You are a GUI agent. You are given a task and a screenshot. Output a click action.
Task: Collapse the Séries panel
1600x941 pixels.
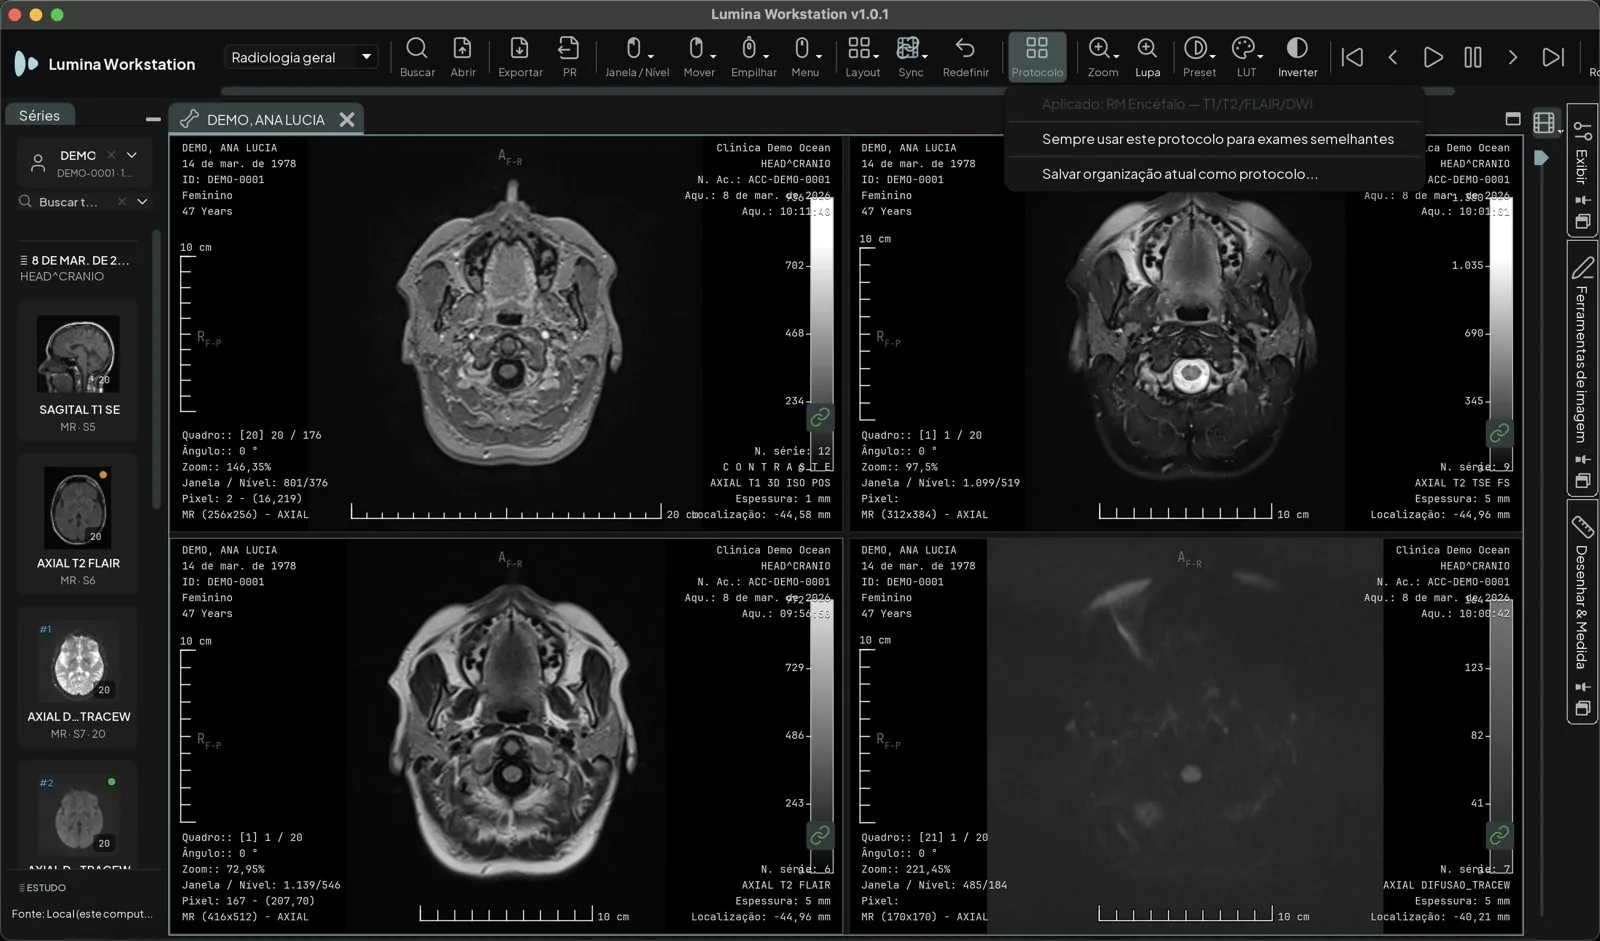coord(153,119)
